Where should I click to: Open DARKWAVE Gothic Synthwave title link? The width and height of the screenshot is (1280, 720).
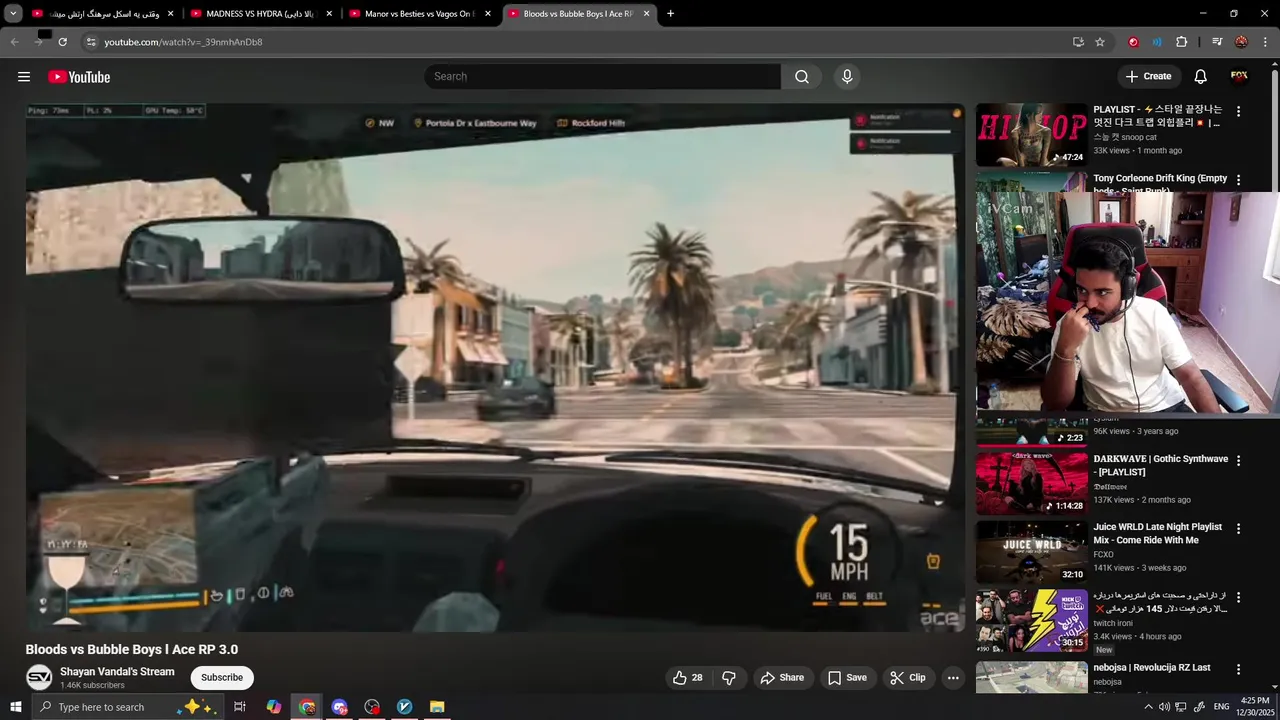tap(1160, 466)
